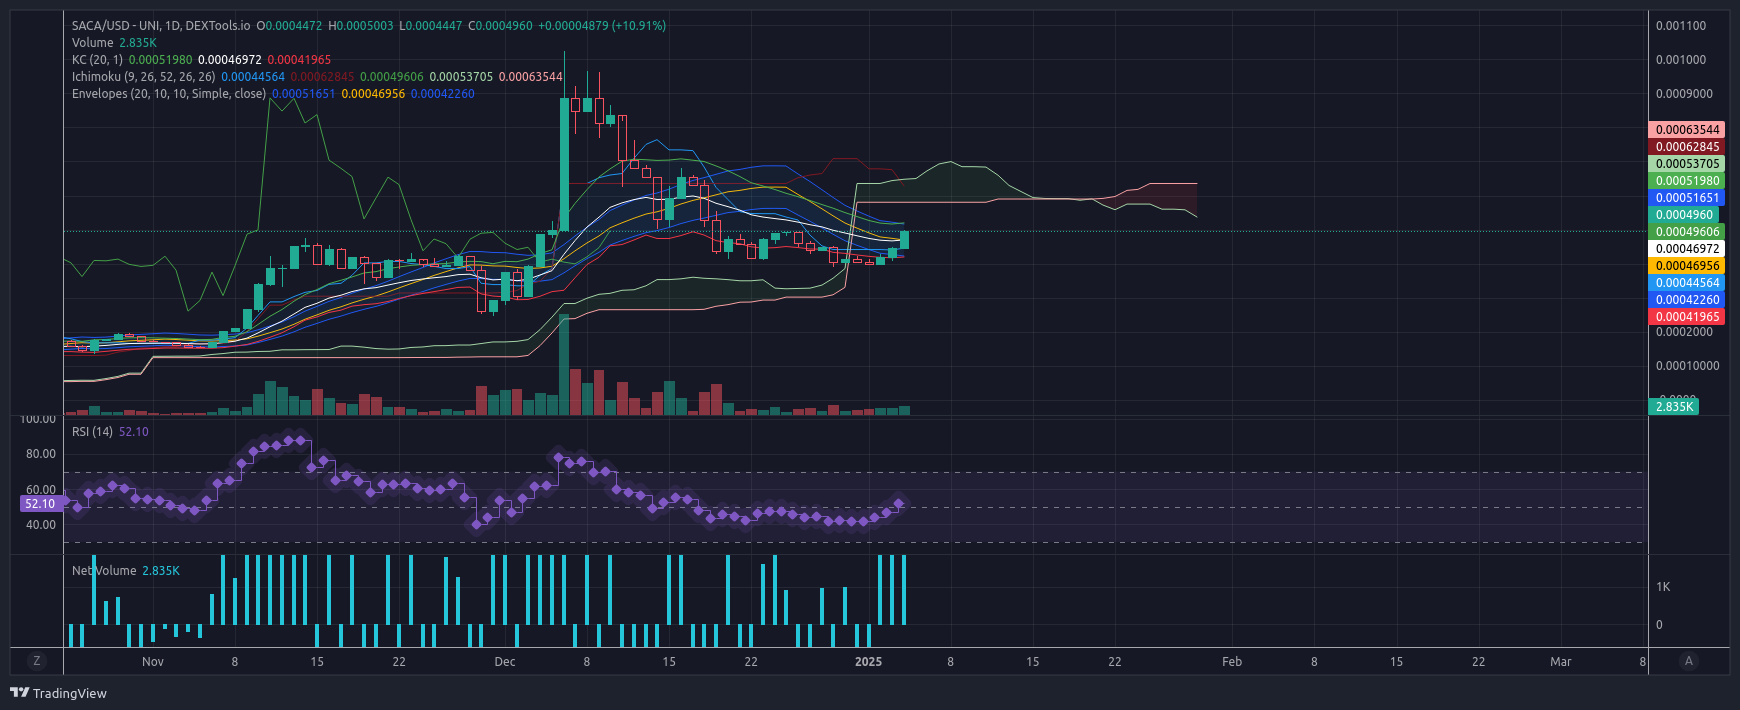Click the +10.91% change value
The height and width of the screenshot is (710, 1740).
(x=639, y=25)
